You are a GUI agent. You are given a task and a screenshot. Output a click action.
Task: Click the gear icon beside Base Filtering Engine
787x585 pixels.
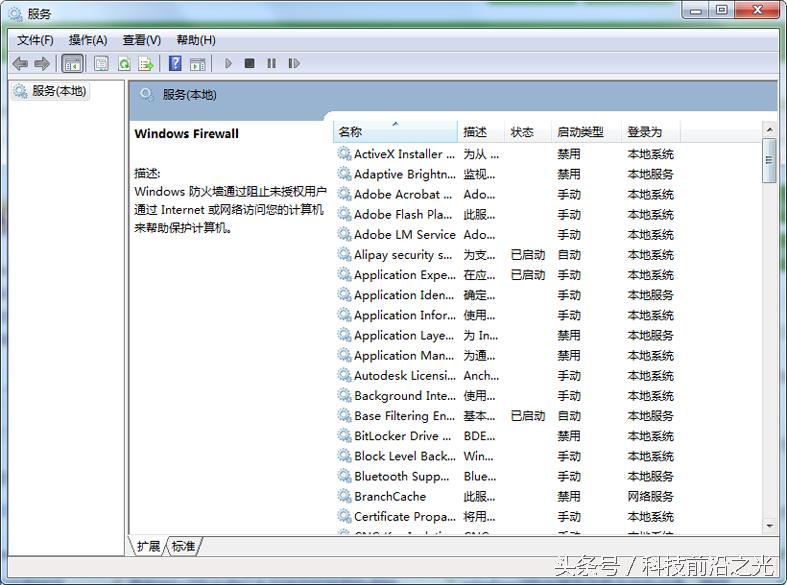[x=344, y=415]
